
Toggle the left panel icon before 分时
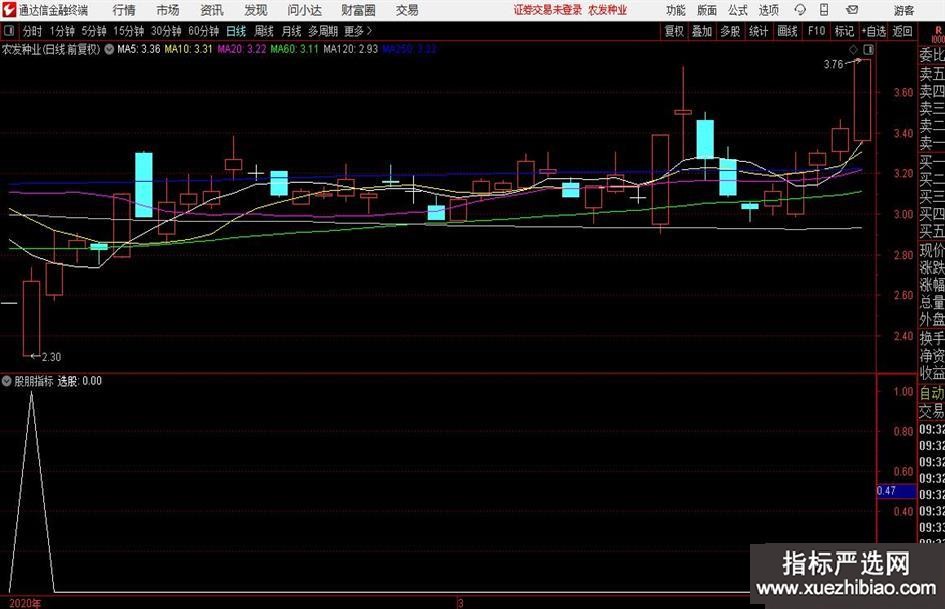tap(9, 31)
